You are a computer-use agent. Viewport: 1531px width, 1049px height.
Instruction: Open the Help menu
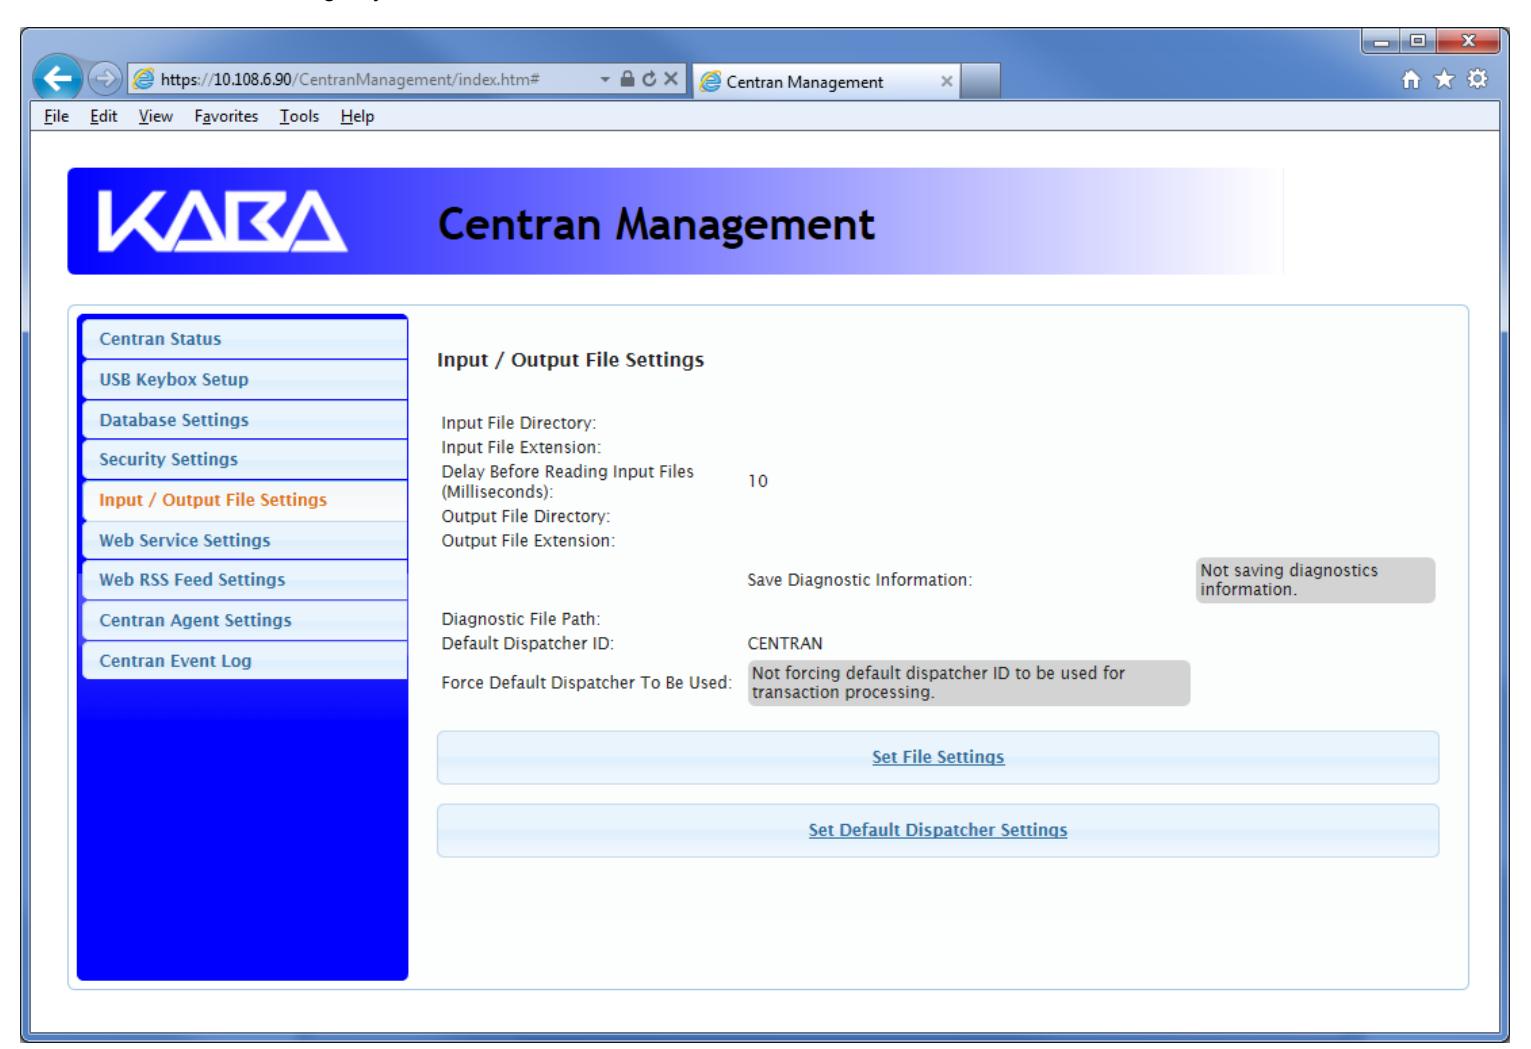point(357,116)
